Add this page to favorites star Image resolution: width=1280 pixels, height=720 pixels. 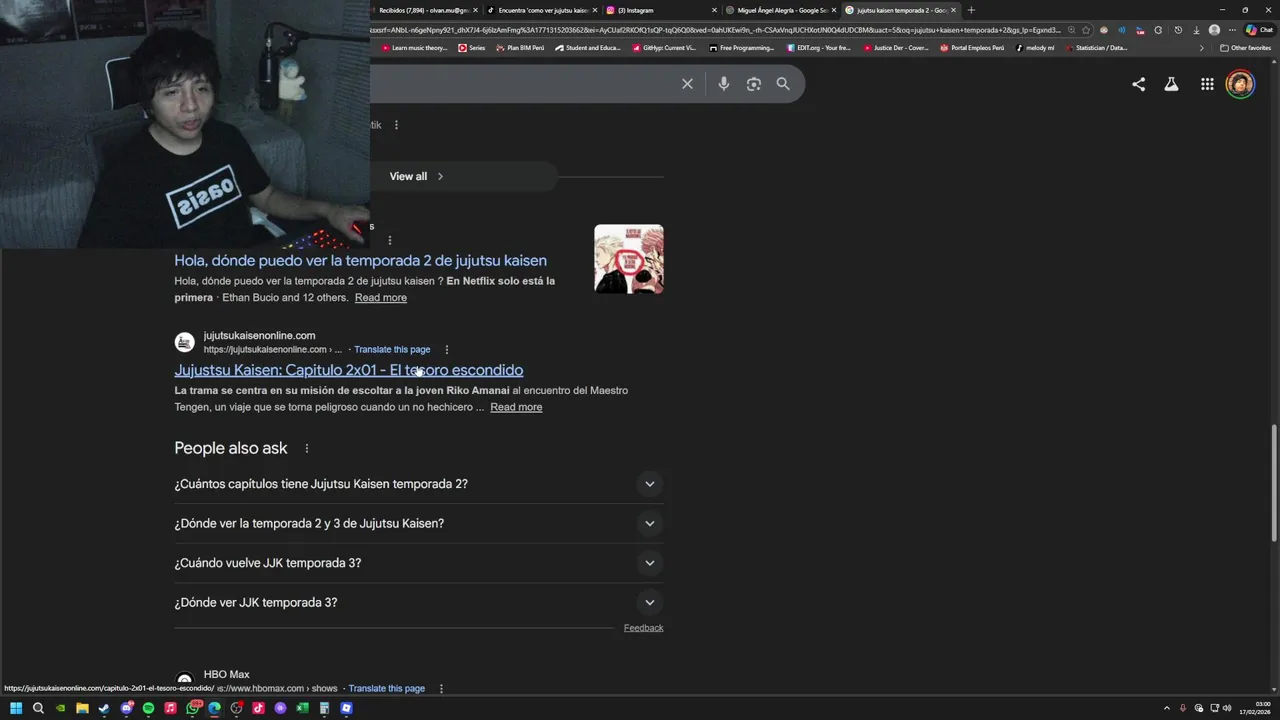1086,30
